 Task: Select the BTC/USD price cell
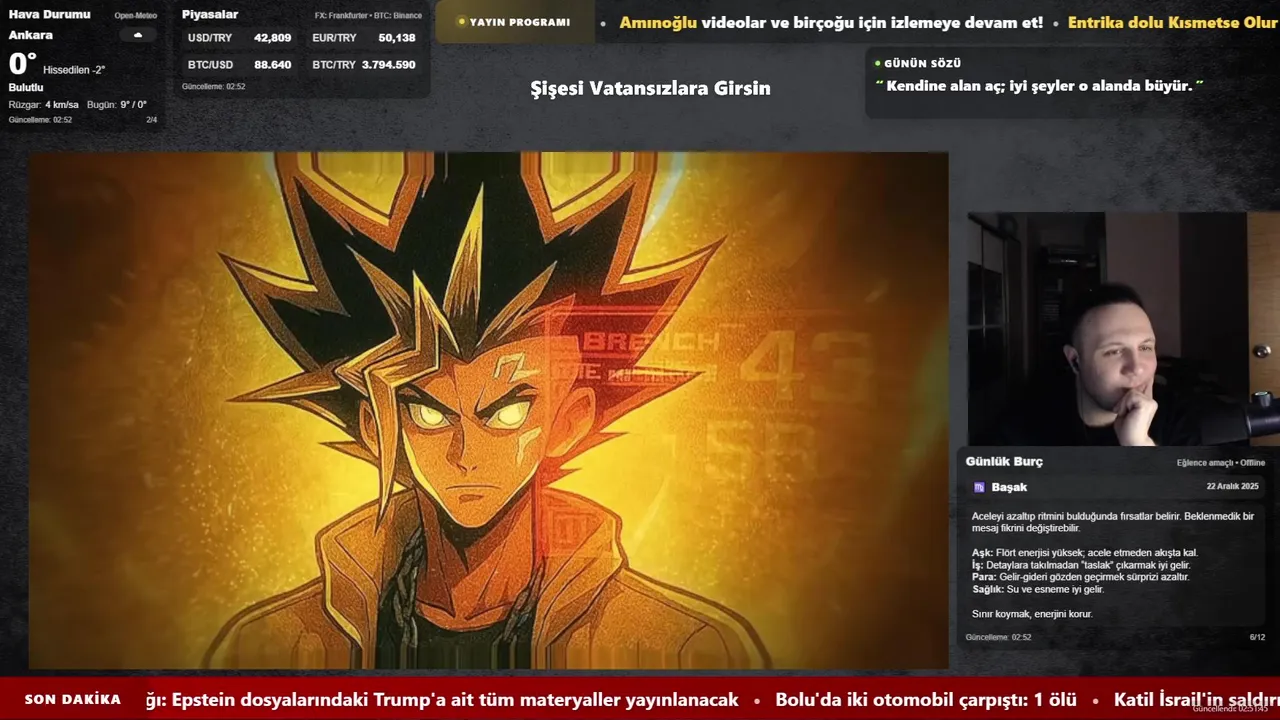pyautogui.click(x=240, y=64)
